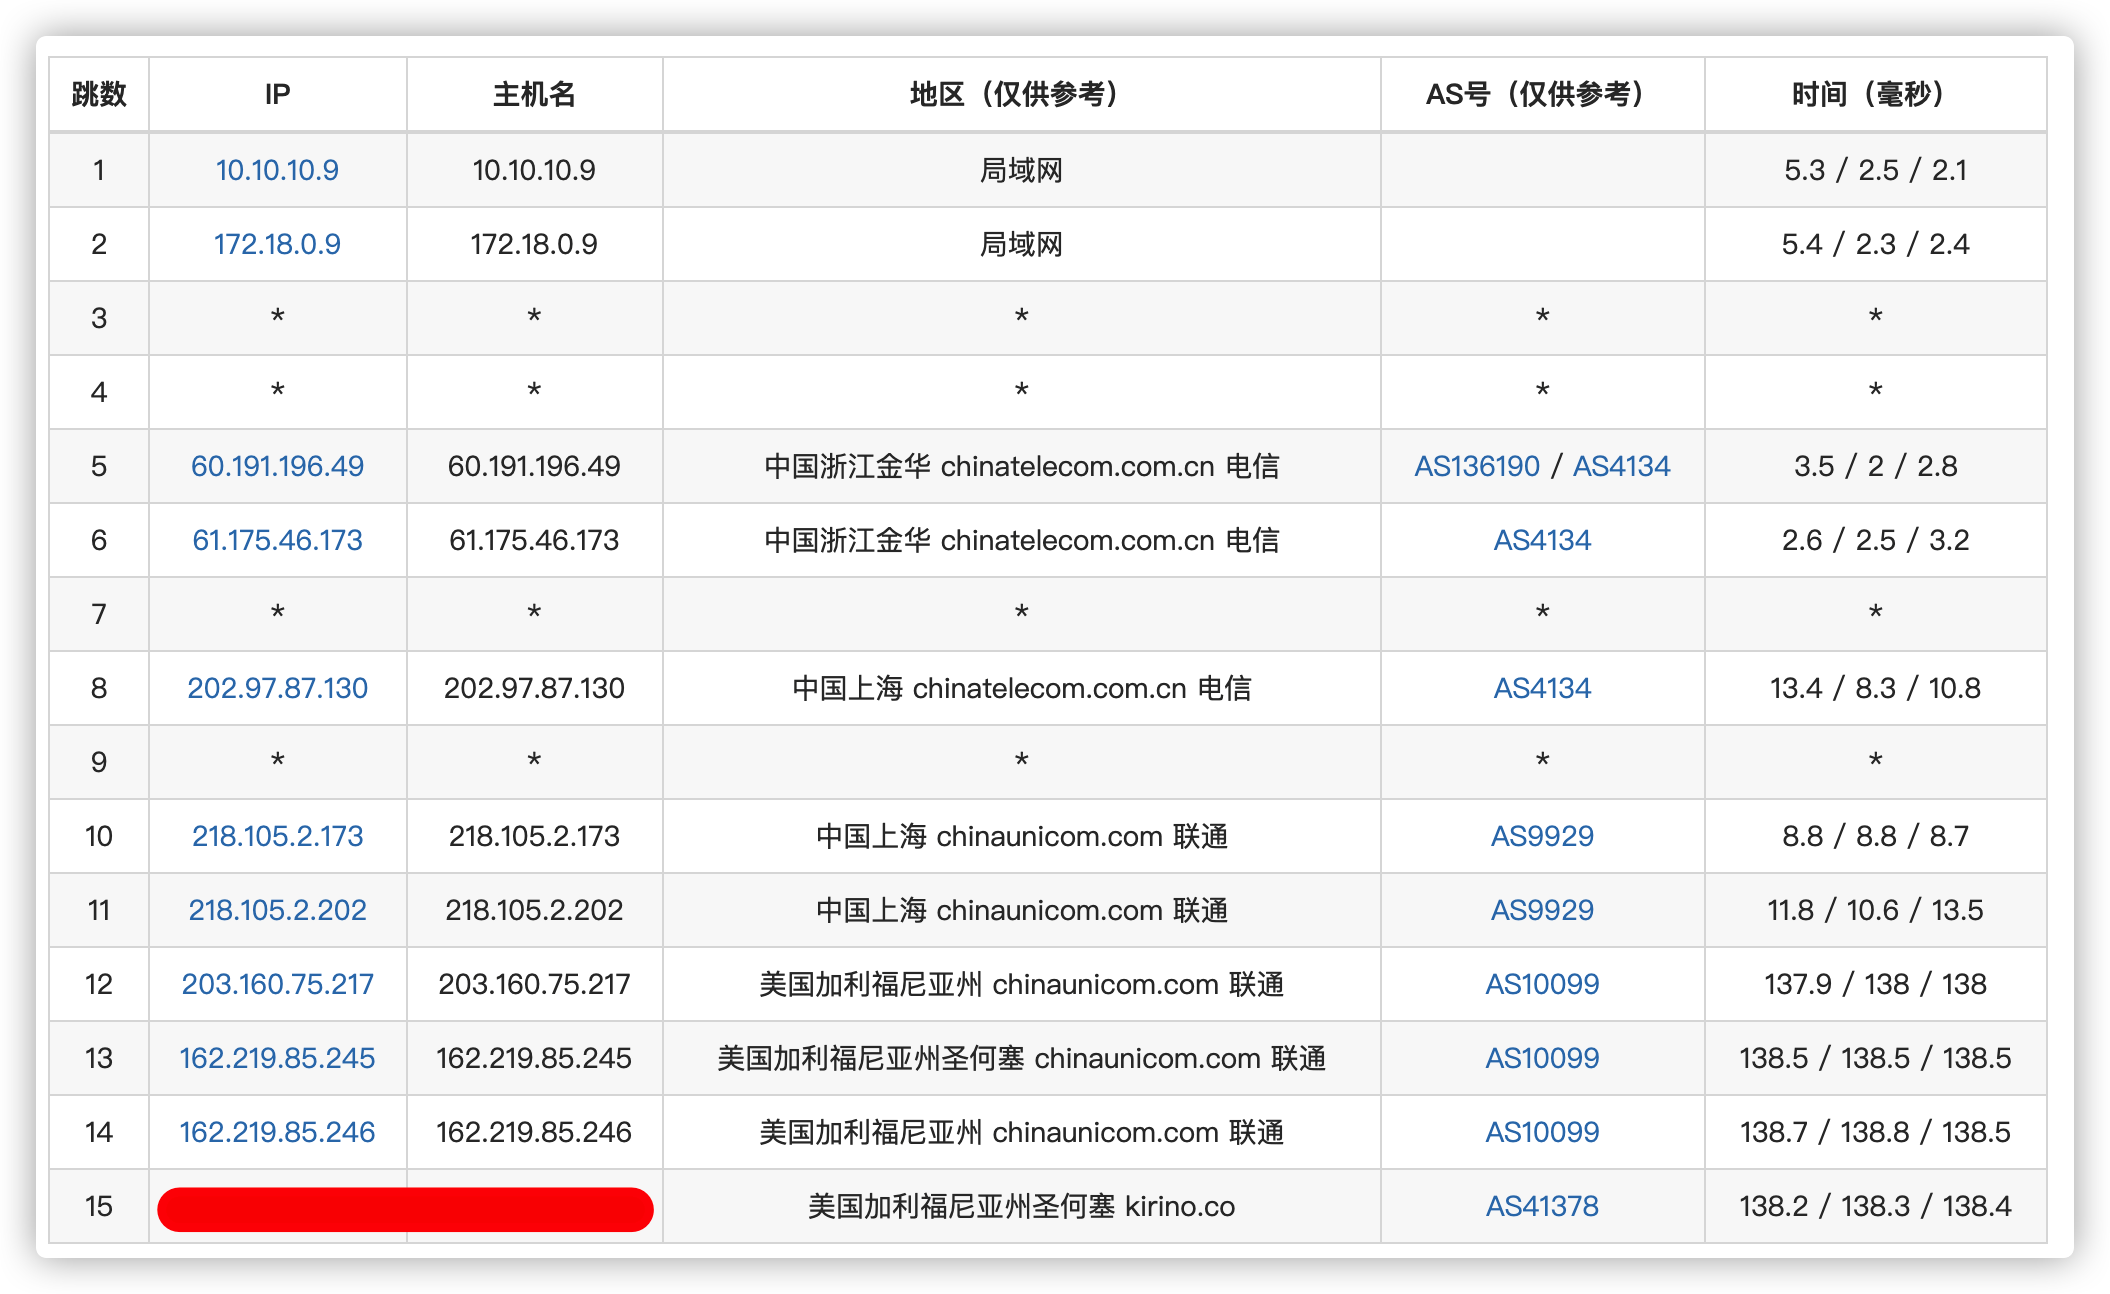Open IP link 203.160.75.217
Image resolution: width=2110 pixels, height=1294 pixels.
277,984
